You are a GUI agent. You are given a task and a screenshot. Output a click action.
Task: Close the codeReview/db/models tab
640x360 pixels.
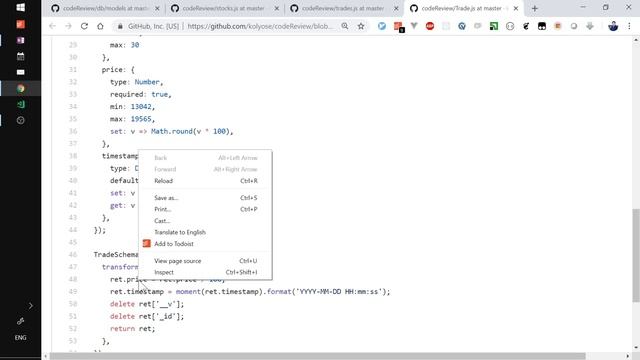click(x=157, y=8)
